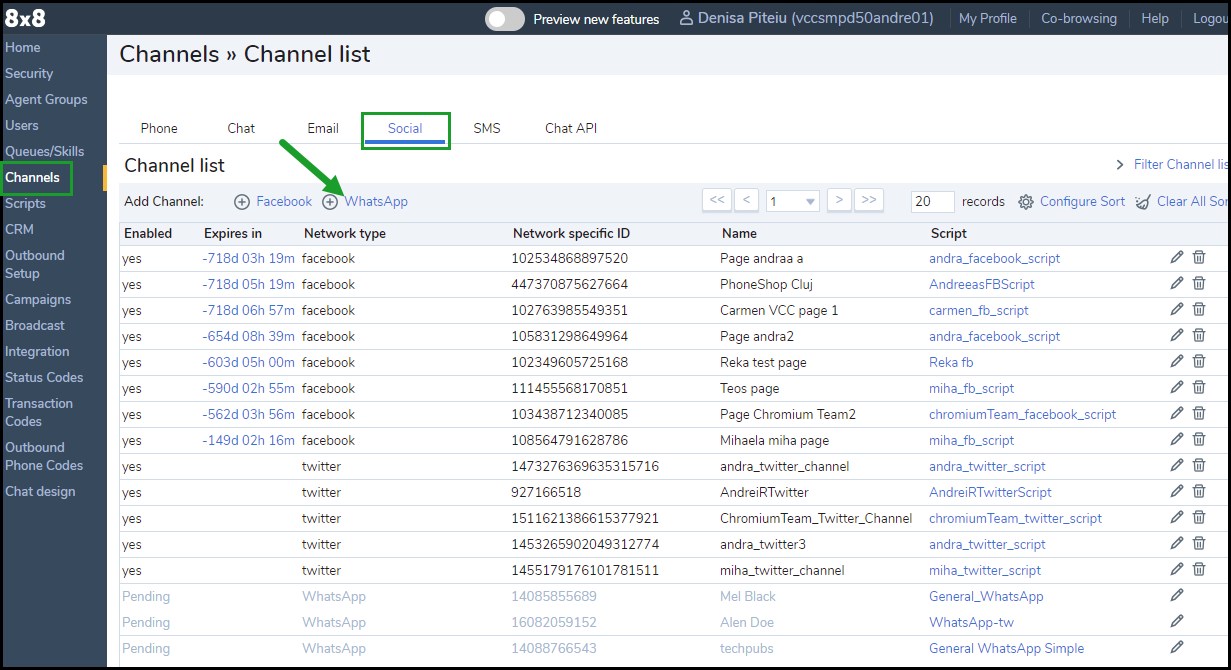The image size is (1231, 670).
Task: Click into the records per page field
Action: click(x=933, y=201)
